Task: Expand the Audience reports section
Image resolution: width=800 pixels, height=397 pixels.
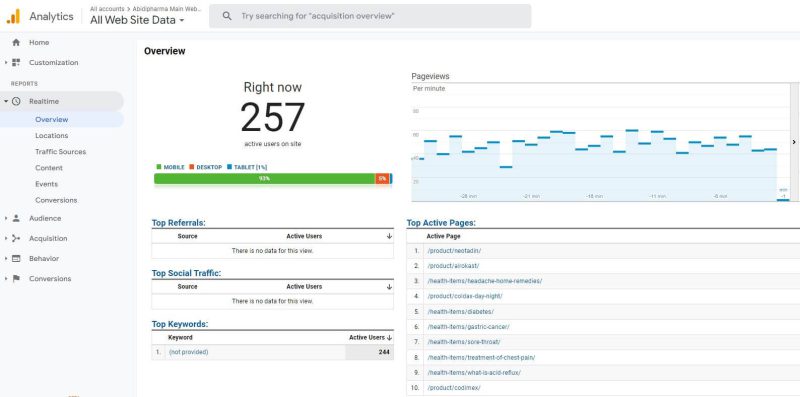Action: (6, 218)
